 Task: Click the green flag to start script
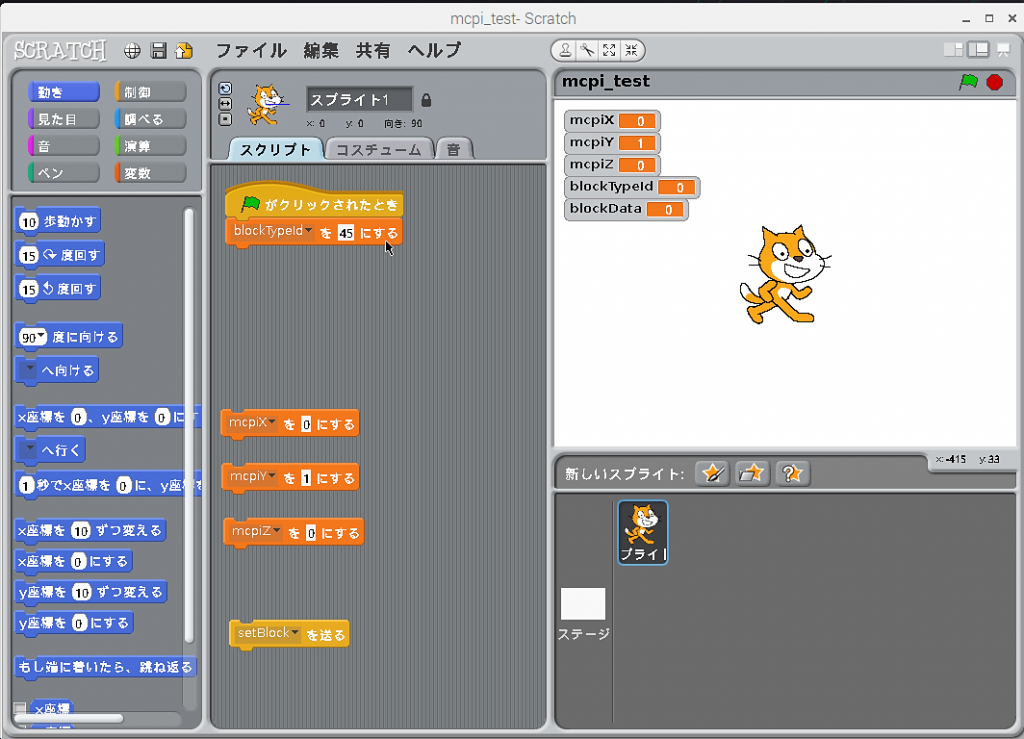pos(967,82)
